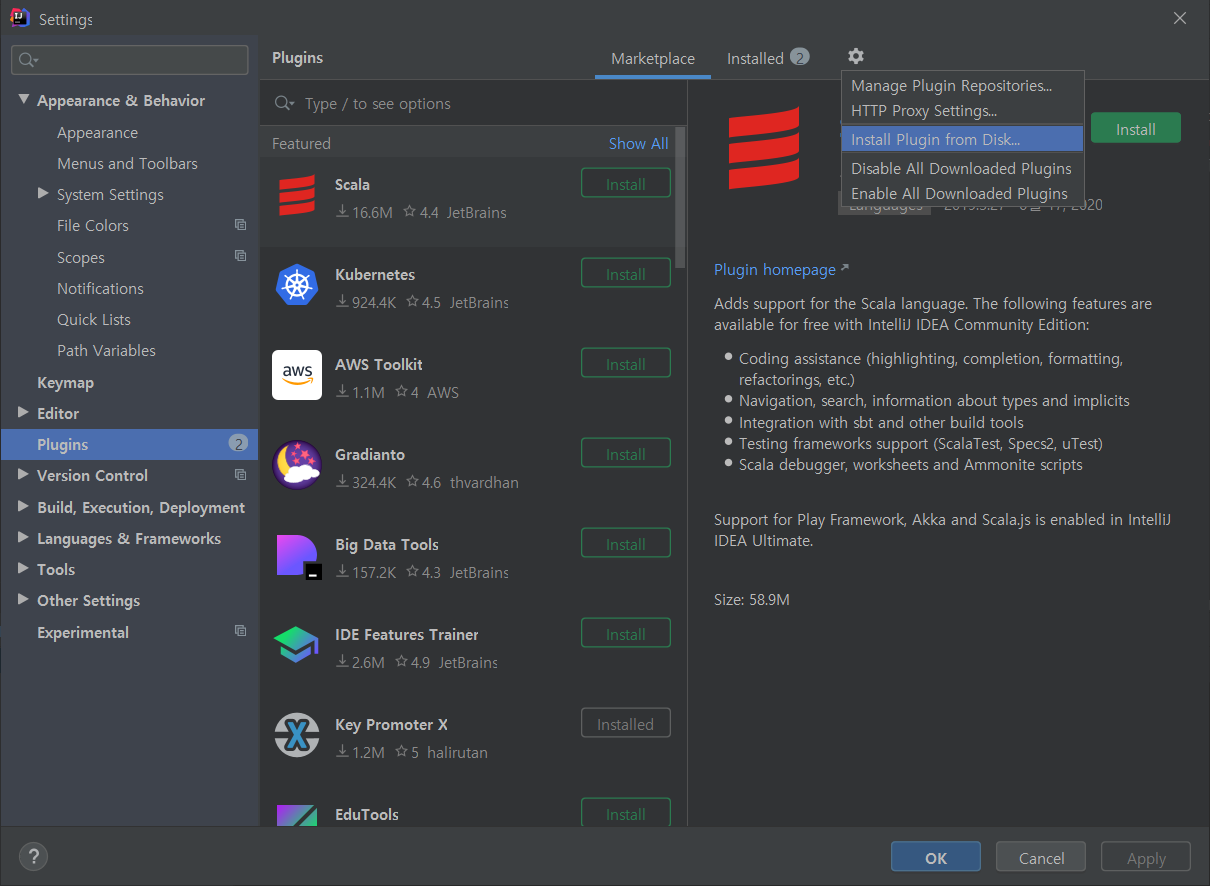Viewport: 1210px width, 886px height.
Task: Click the Kubernetes plugin icon
Action: pos(297,285)
